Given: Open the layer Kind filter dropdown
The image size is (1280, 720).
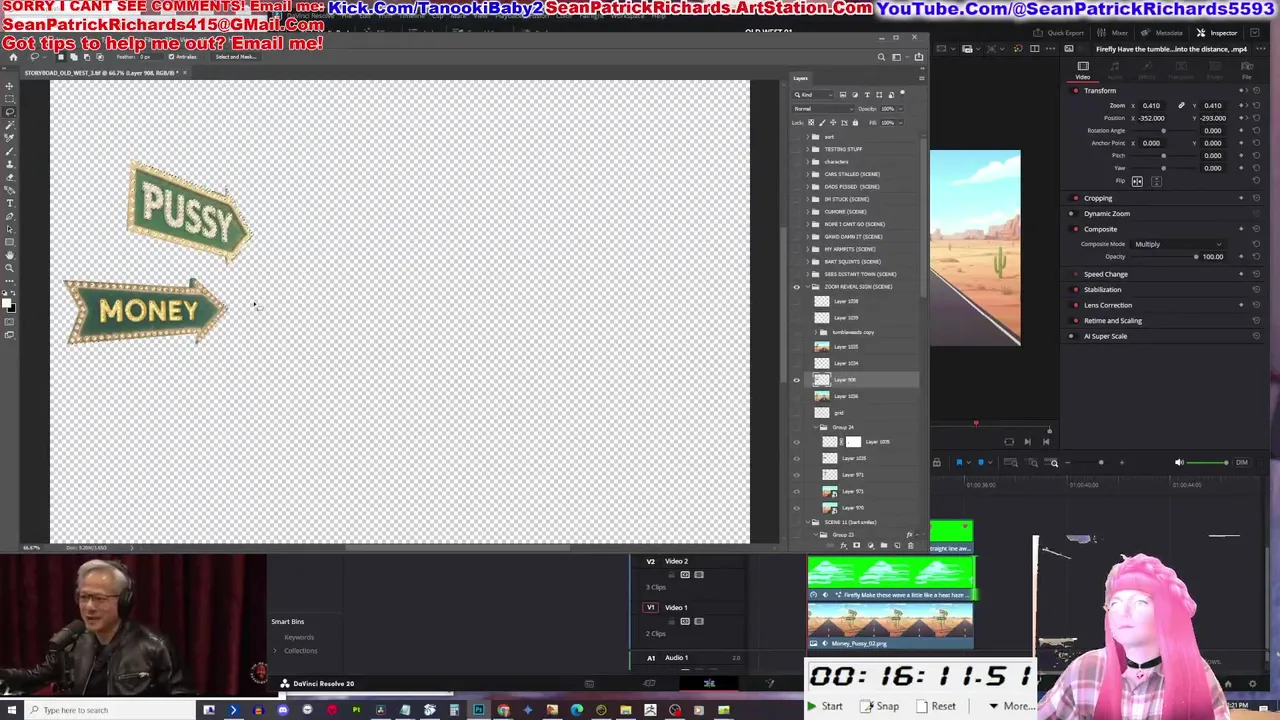Looking at the screenshot, I should coord(816,95).
